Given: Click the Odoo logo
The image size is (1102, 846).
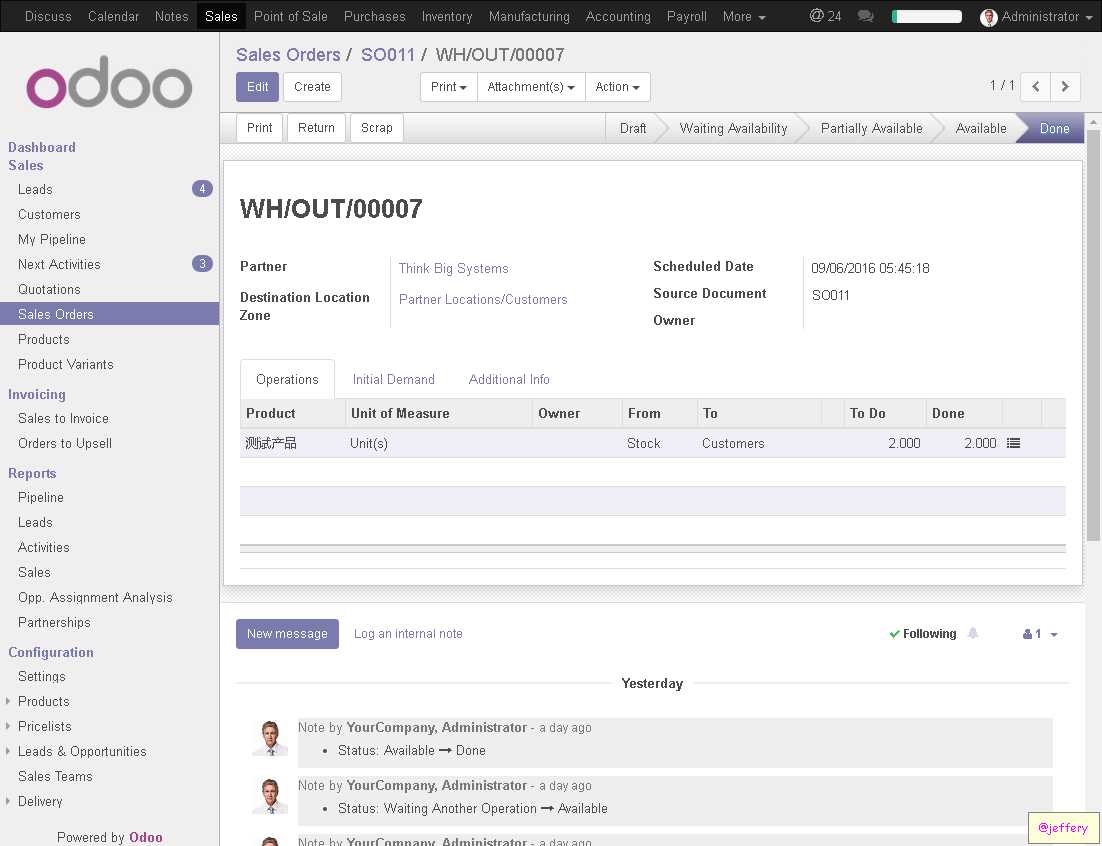Looking at the screenshot, I should coord(109,84).
